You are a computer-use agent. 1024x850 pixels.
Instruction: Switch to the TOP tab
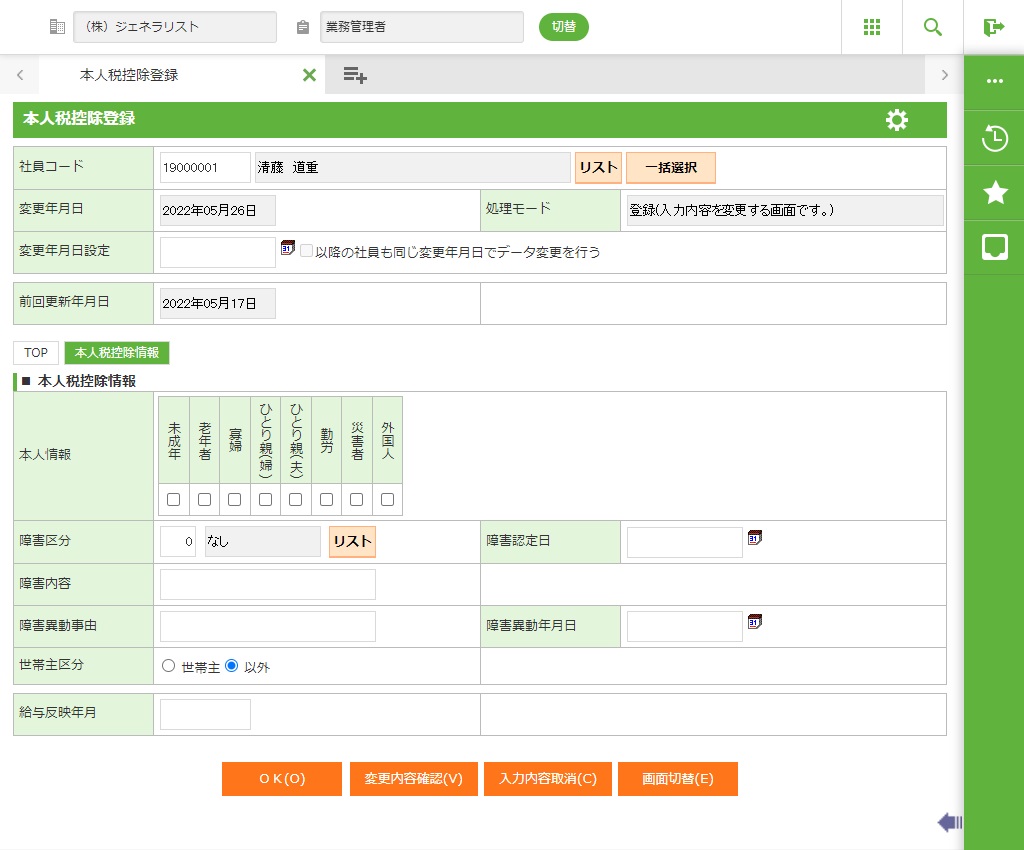[x=36, y=353]
